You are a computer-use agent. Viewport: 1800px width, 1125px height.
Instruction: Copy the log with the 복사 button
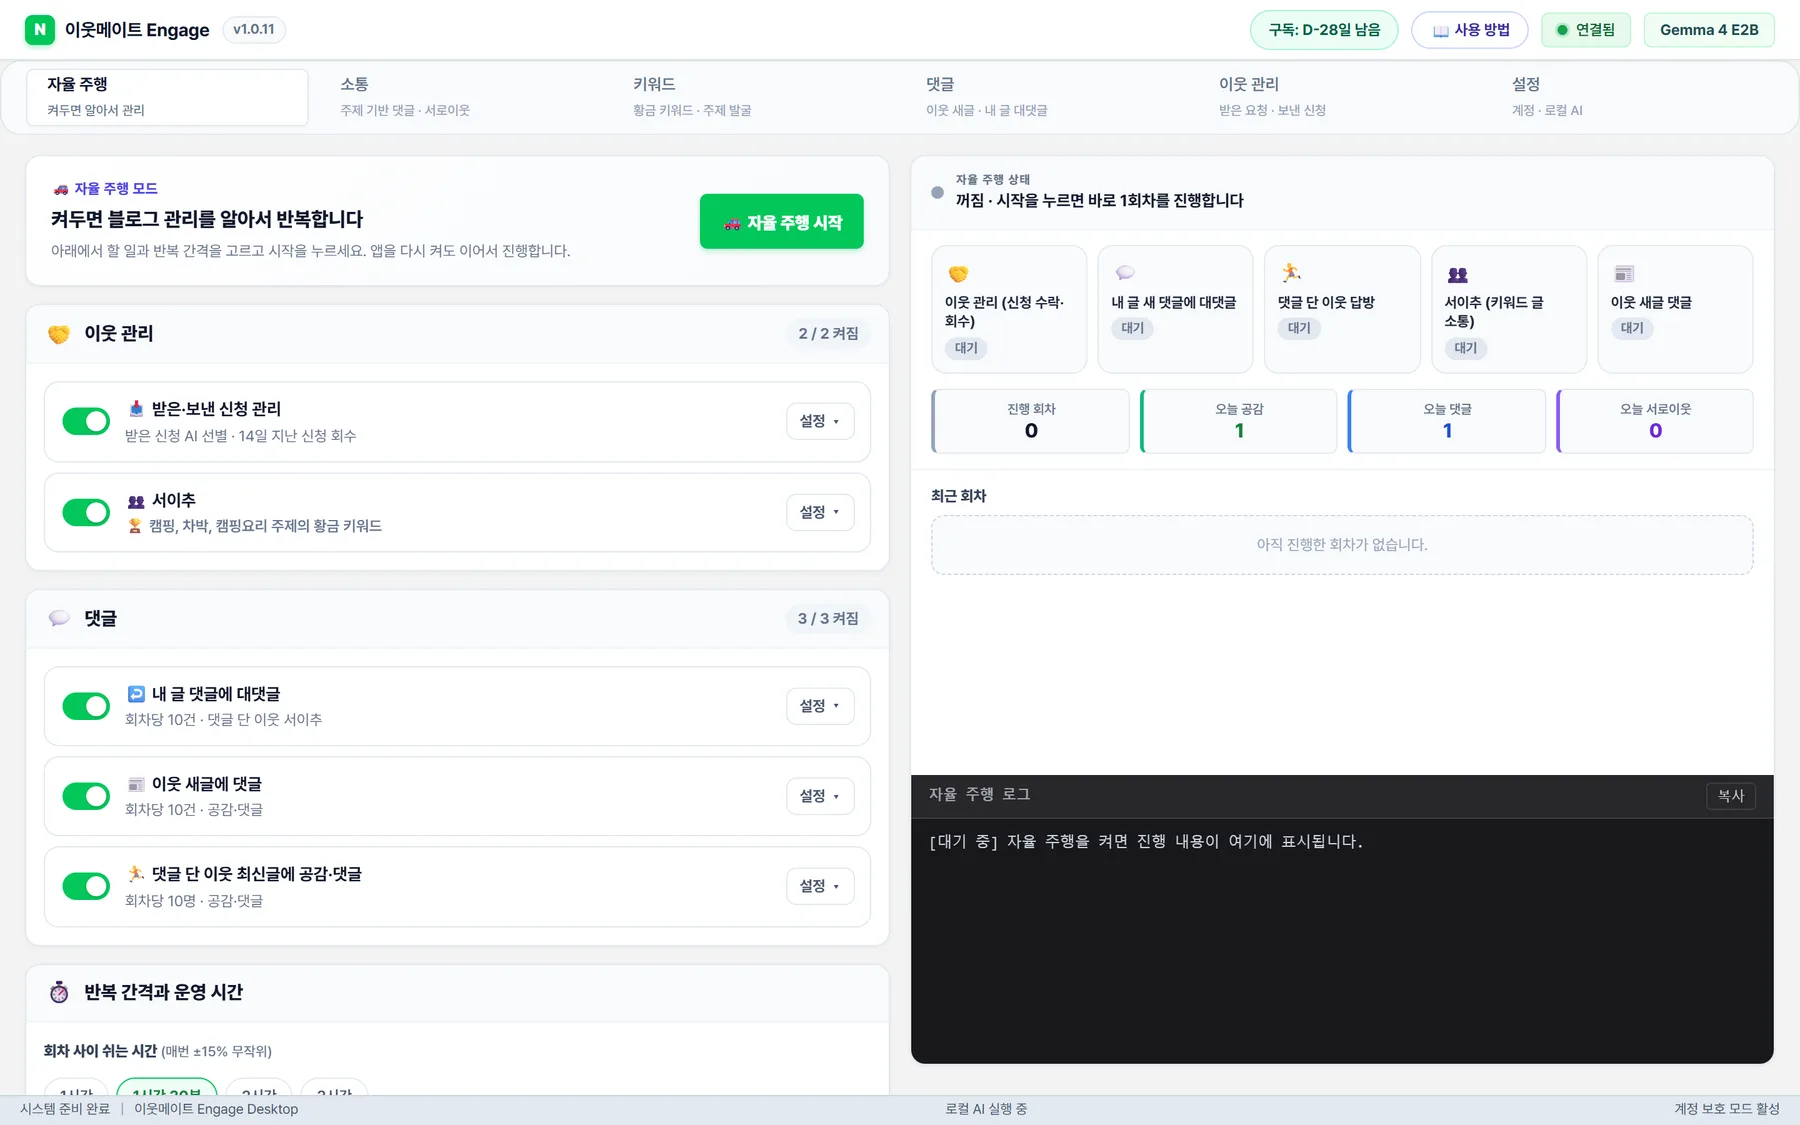(1731, 796)
